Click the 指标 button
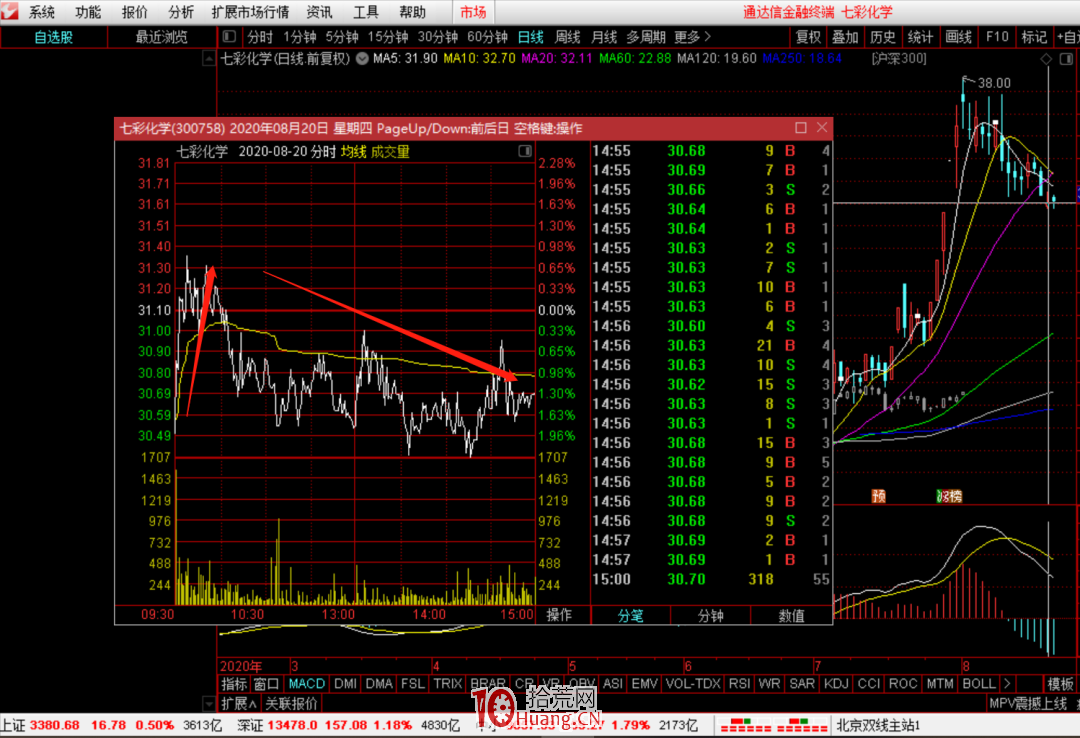Screen dimensions: 1080x738 234,684
